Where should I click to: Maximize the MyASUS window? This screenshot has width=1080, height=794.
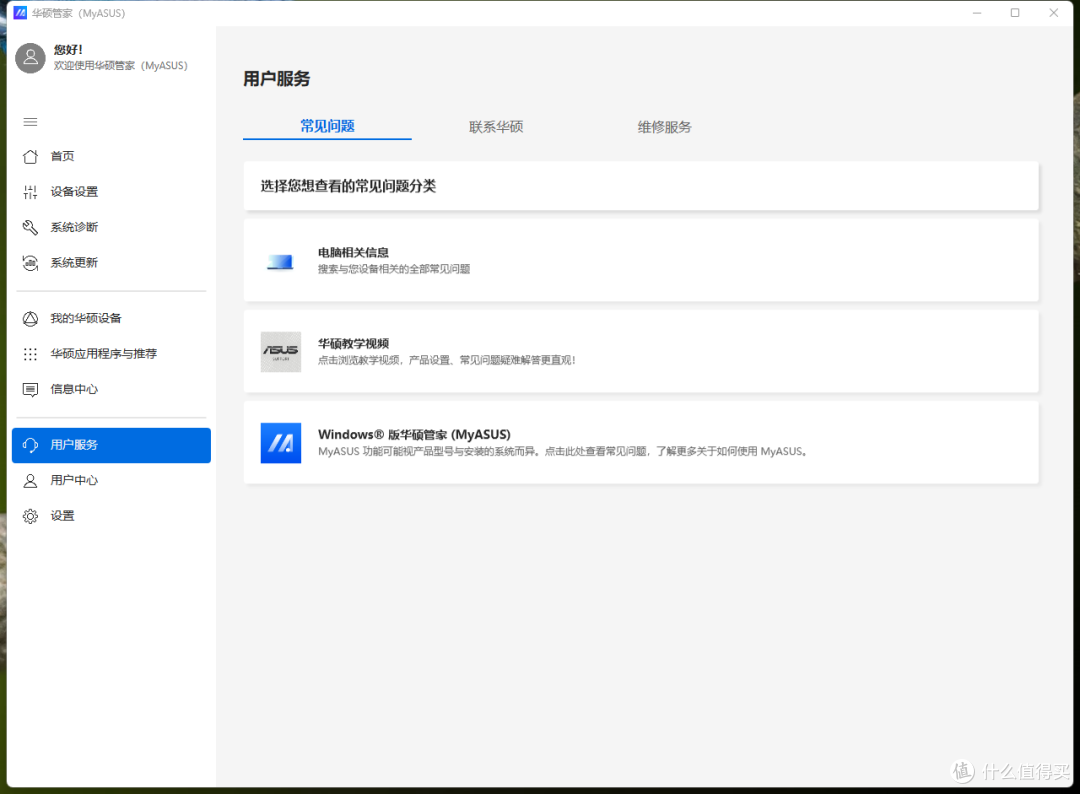(1015, 13)
